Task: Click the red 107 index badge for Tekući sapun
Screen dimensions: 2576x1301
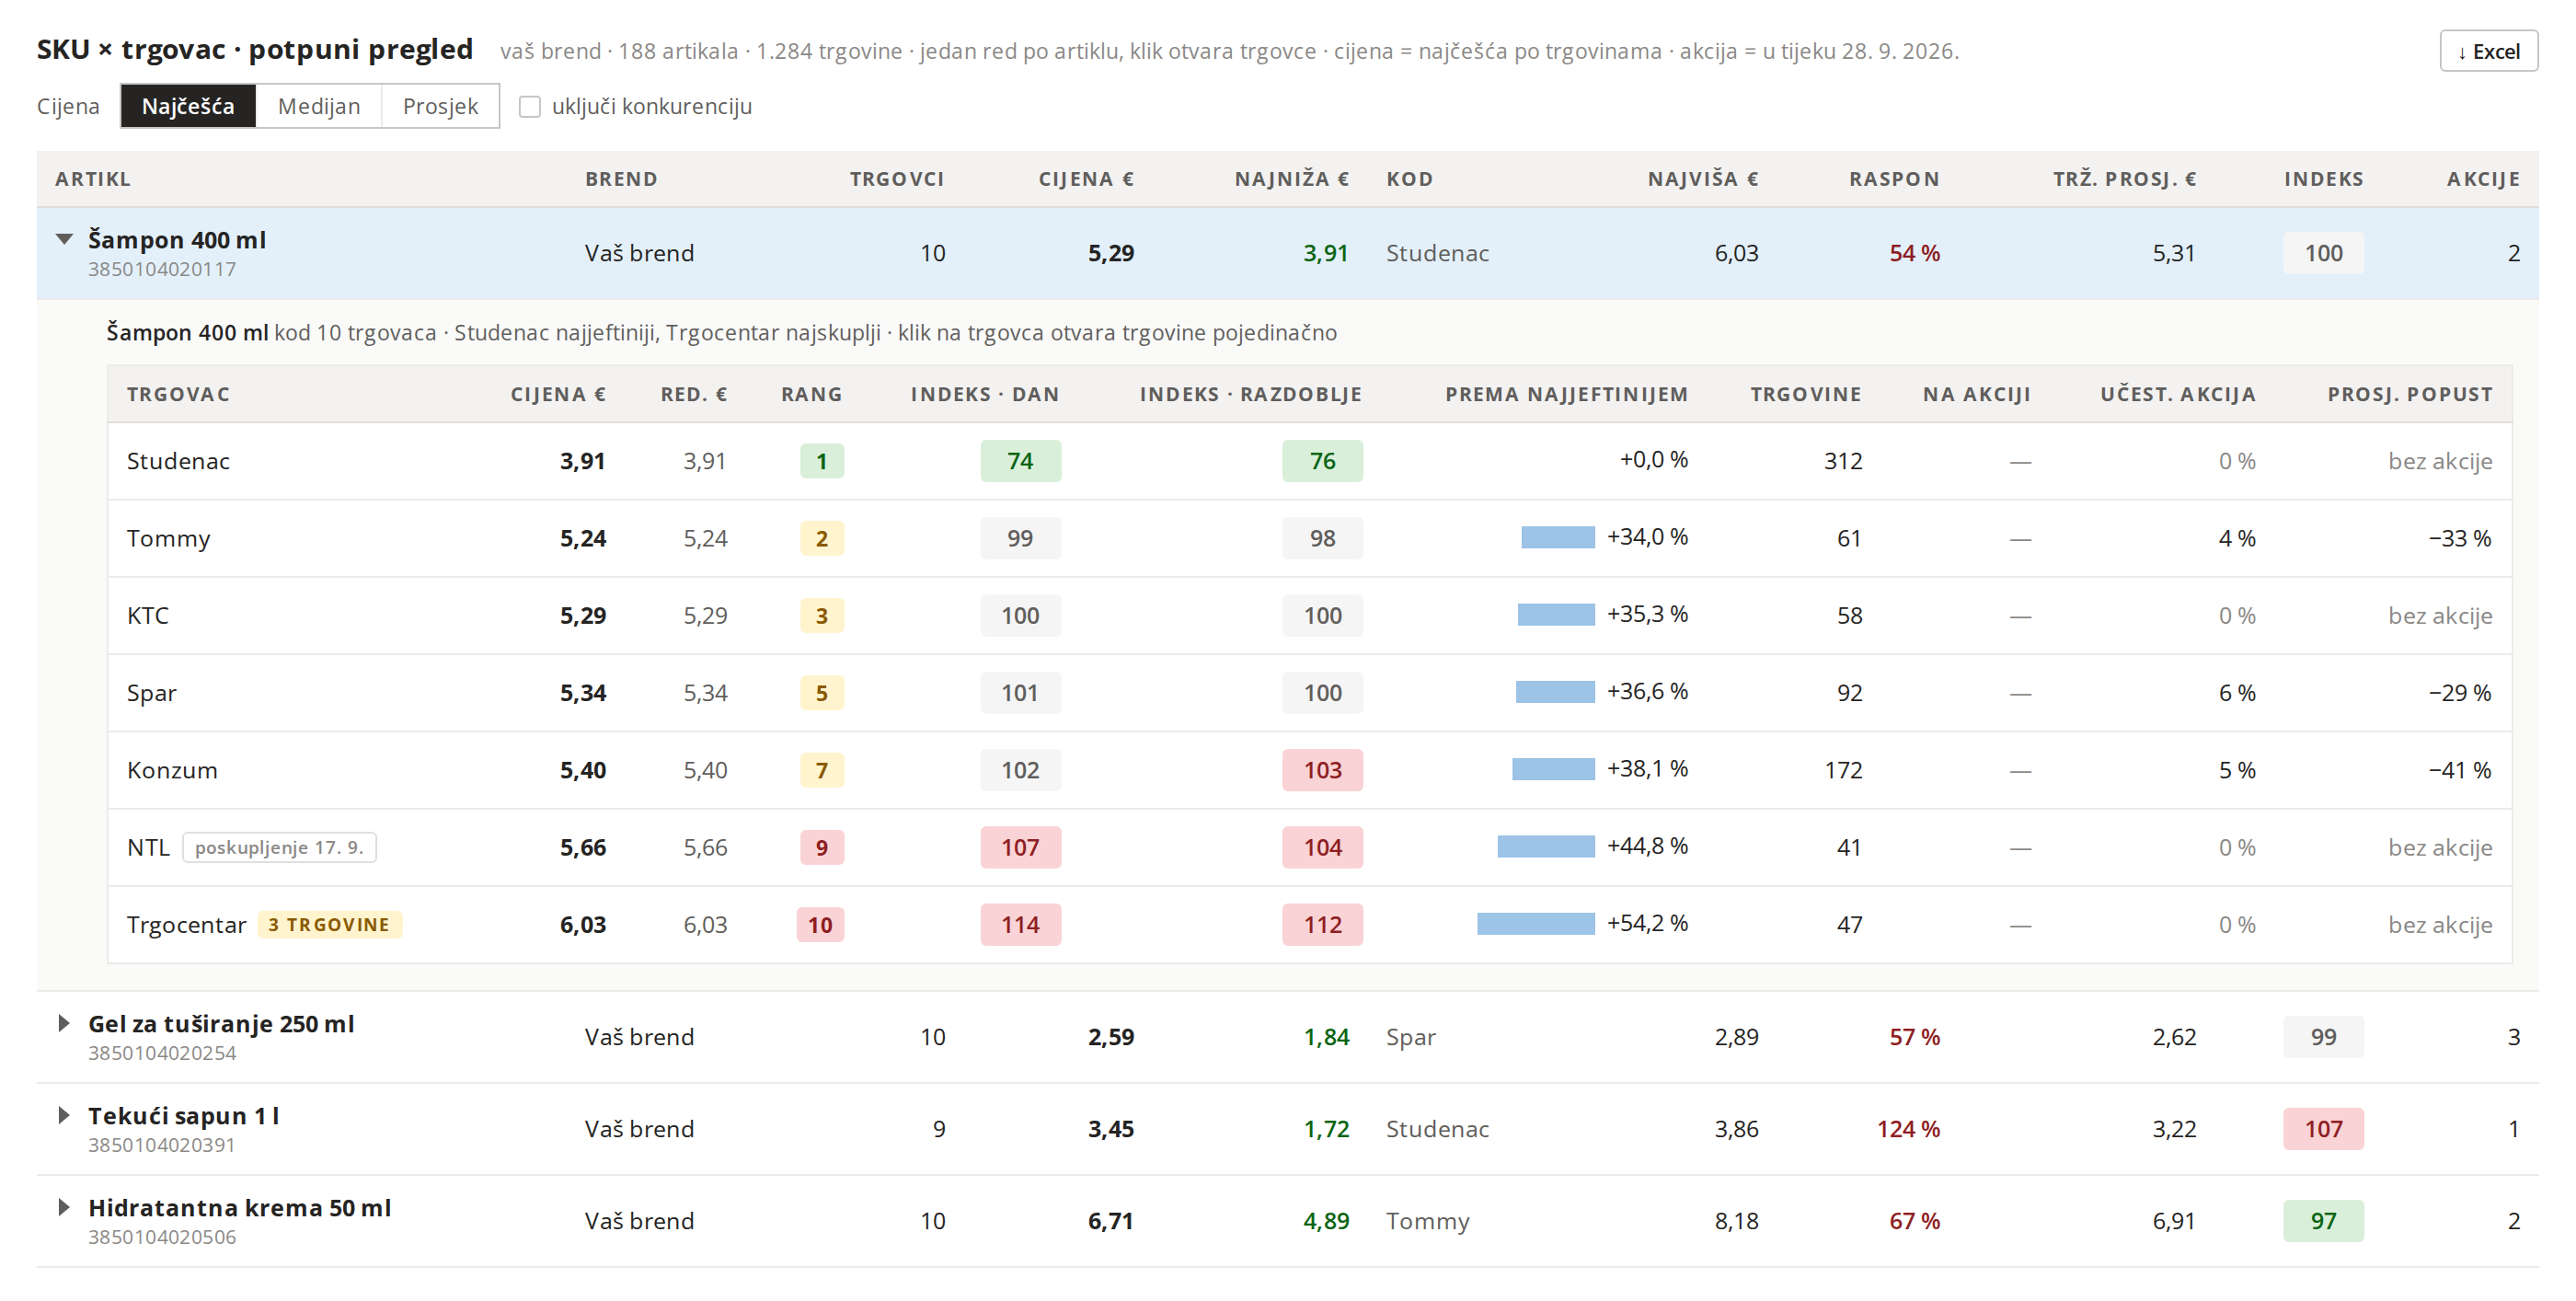Action: click(2323, 1129)
